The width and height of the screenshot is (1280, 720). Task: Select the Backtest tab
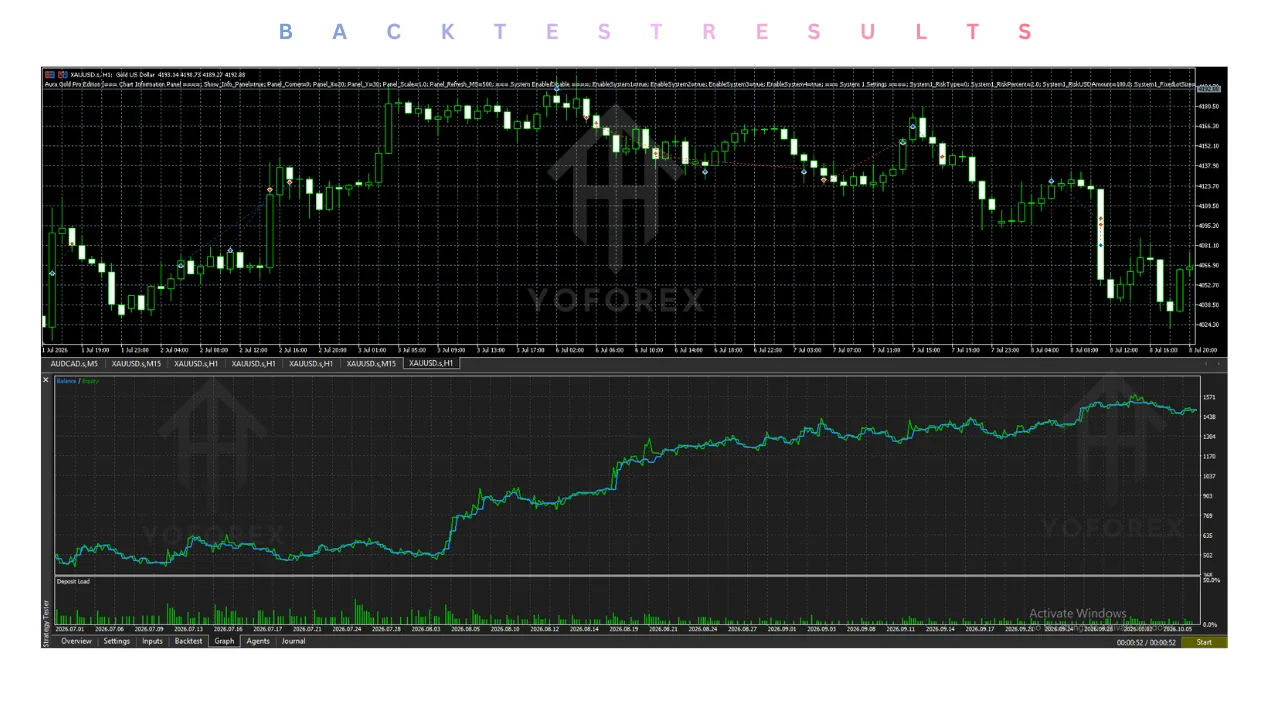pos(188,641)
